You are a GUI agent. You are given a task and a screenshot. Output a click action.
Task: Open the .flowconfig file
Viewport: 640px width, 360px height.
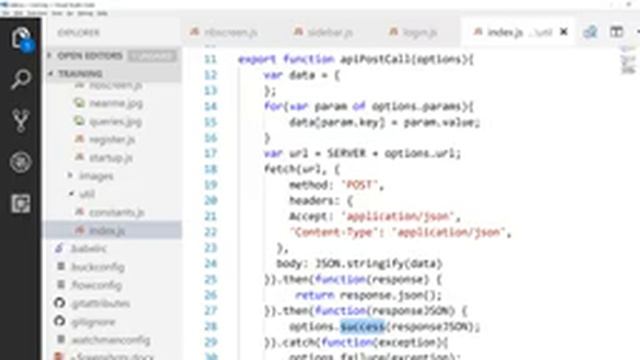click(96, 285)
